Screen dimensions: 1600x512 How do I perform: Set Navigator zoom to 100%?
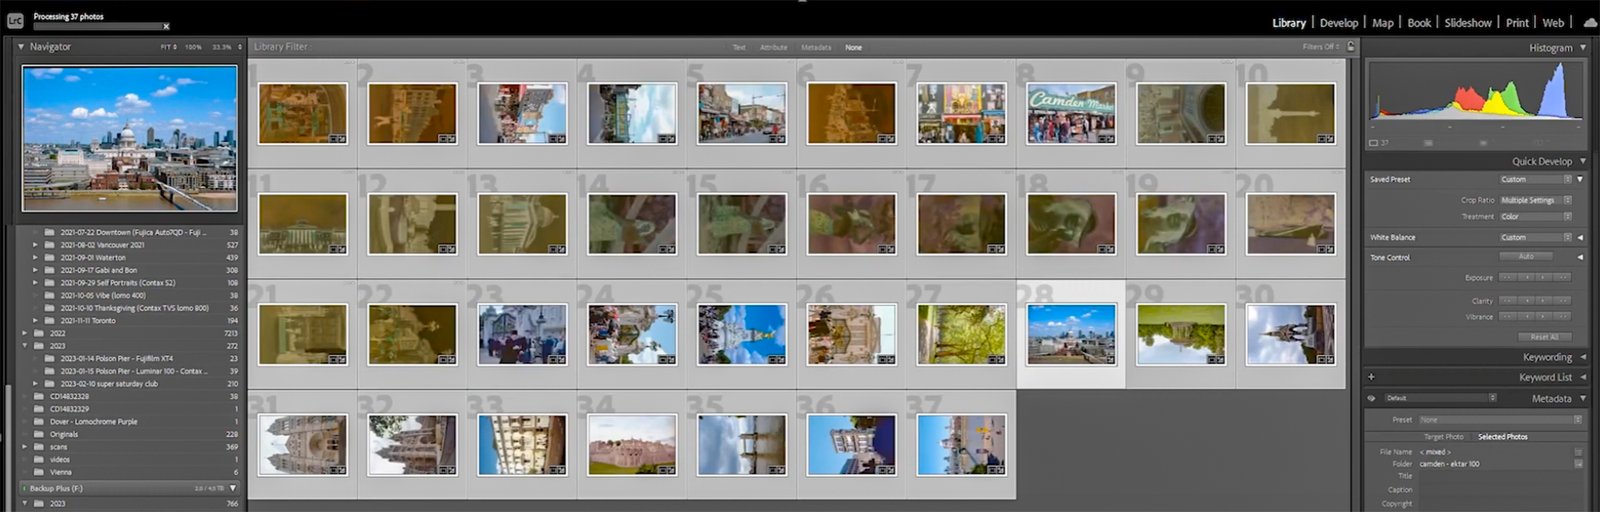pos(193,47)
